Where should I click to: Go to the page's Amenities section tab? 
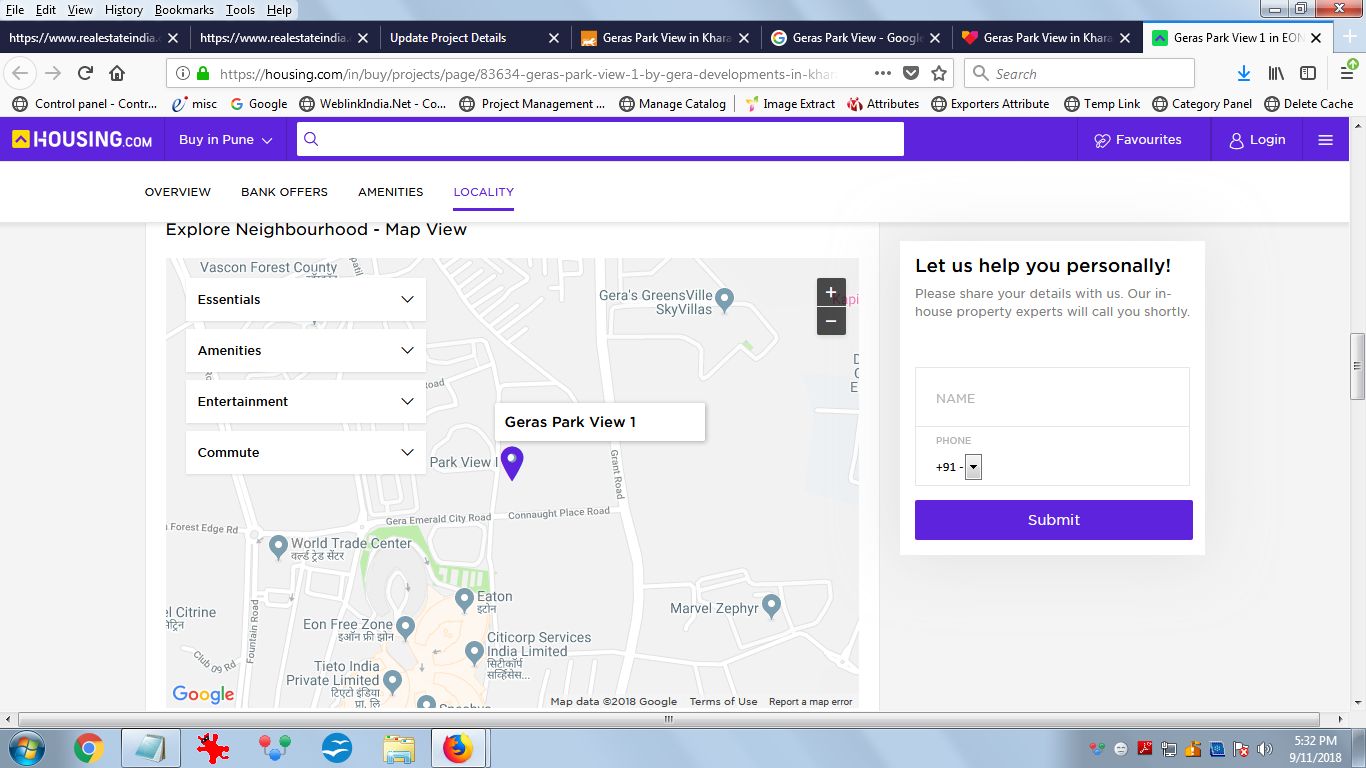coord(391,192)
